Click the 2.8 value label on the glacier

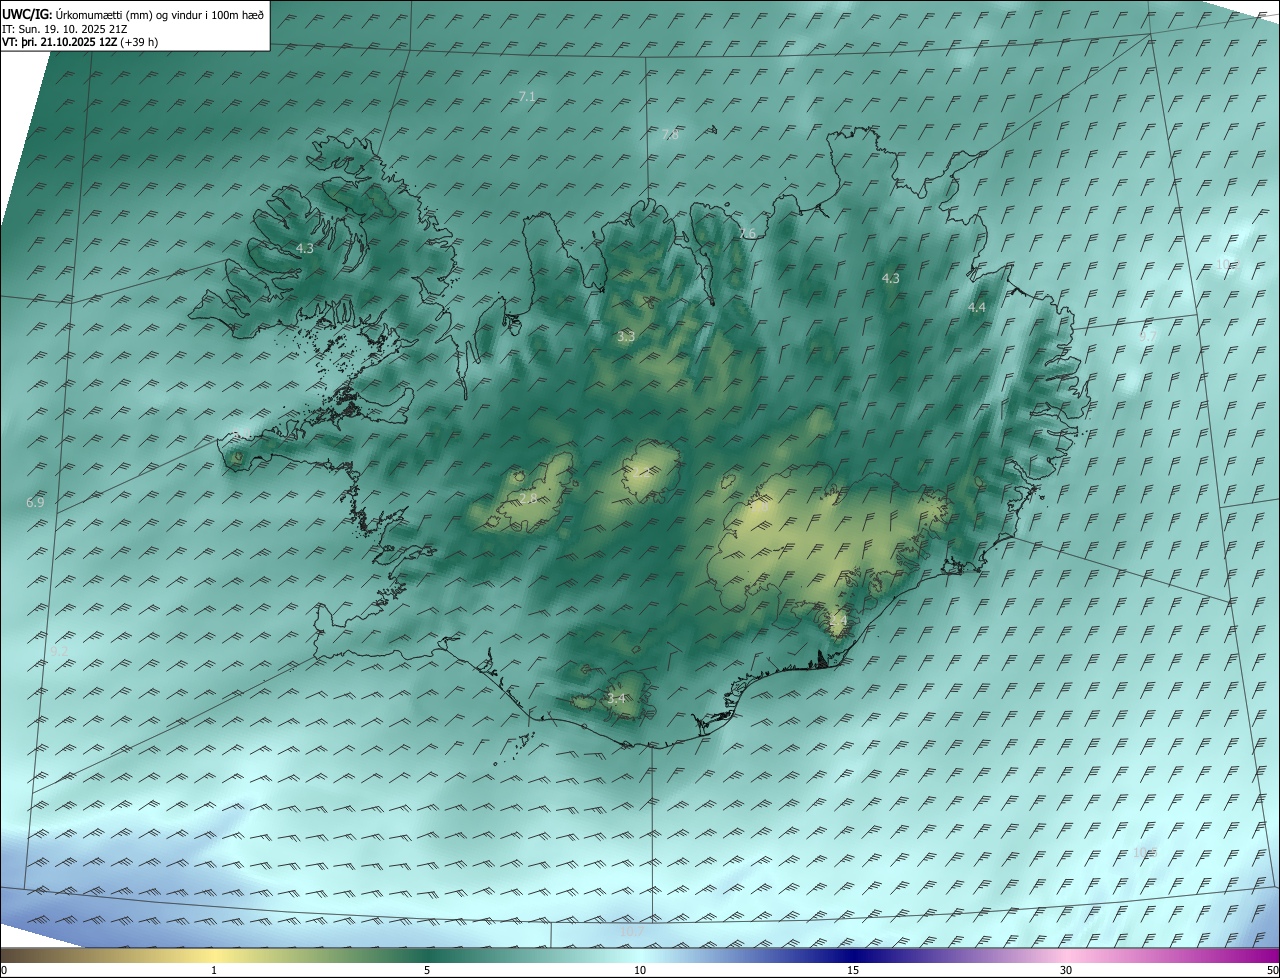pyautogui.click(x=528, y=498)
